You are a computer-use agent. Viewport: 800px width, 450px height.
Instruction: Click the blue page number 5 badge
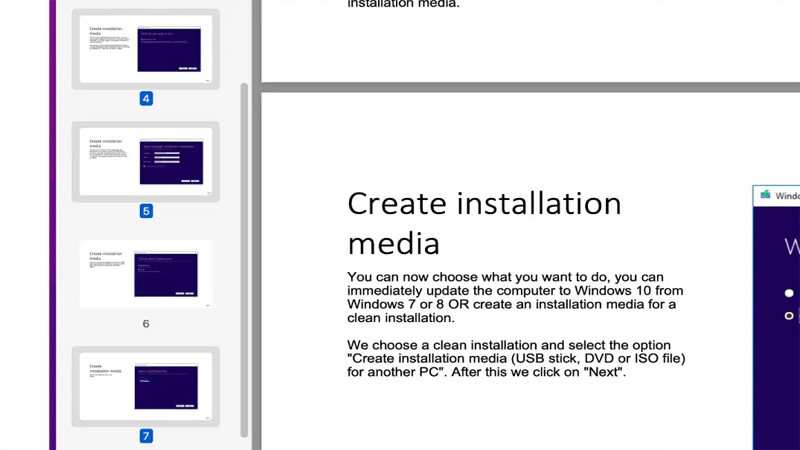pyautogui.click(x=146, y=211)
